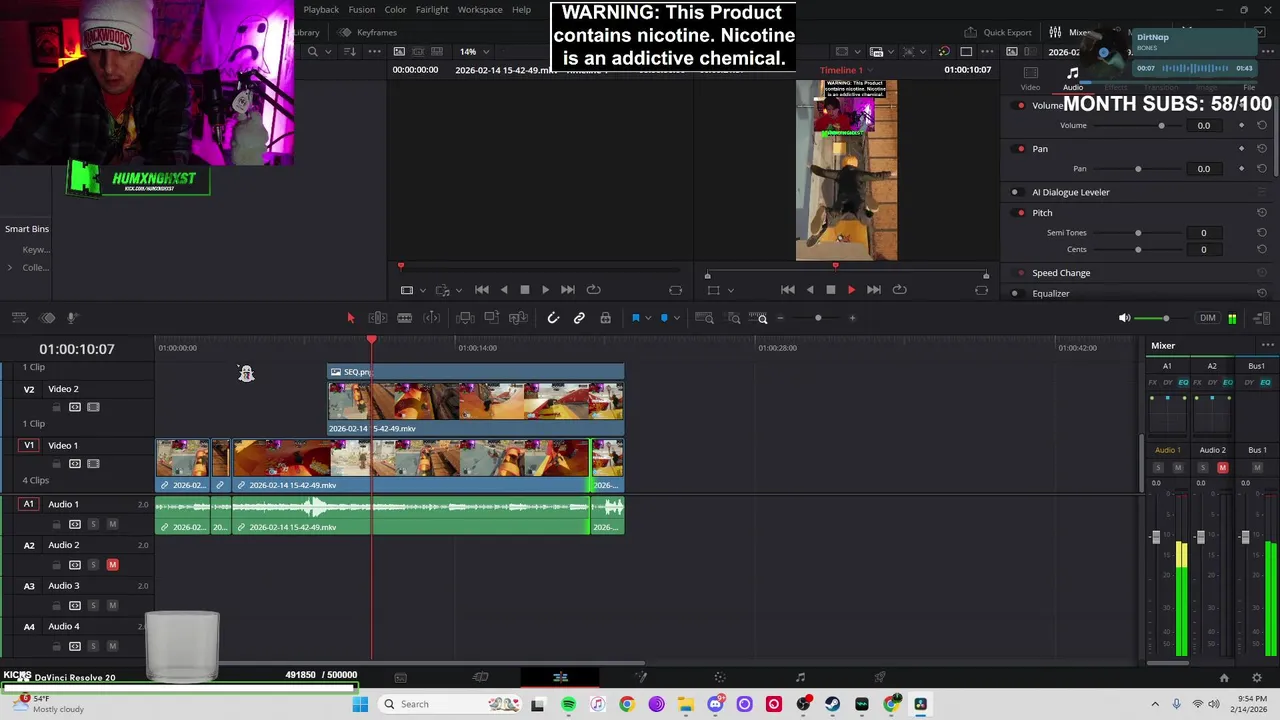
Task: Open the Fairlight menu
Action: (432, 10)
